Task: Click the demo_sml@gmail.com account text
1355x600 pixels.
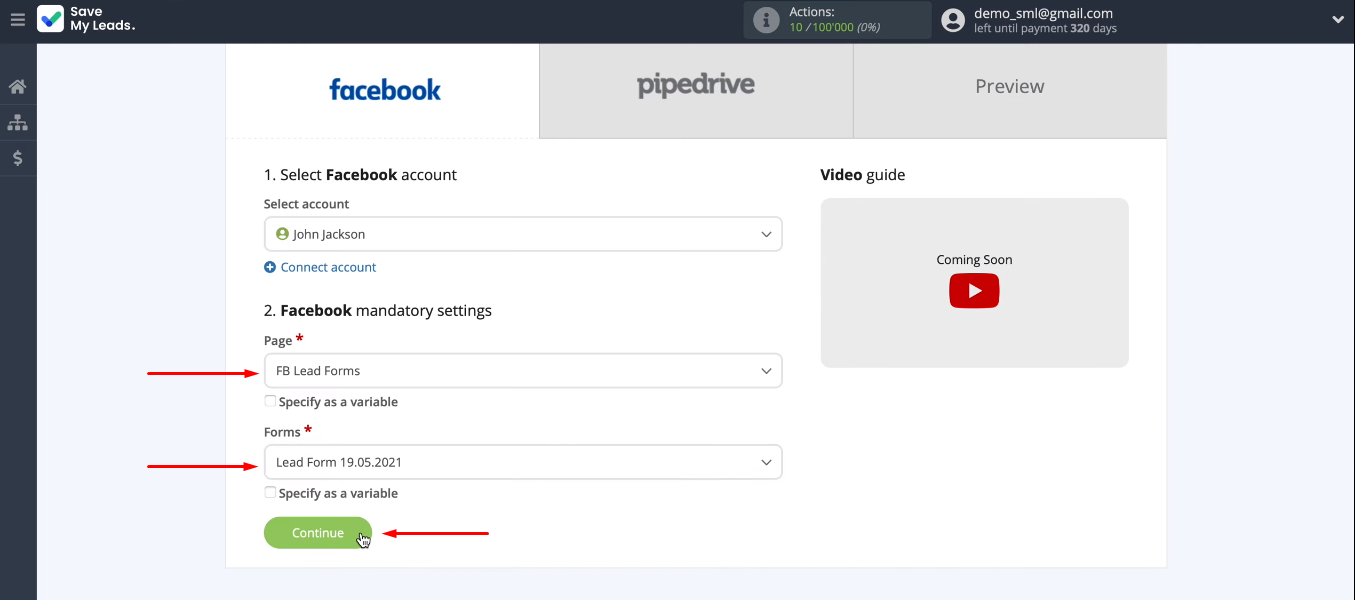Action: [x=1043, y=13]
